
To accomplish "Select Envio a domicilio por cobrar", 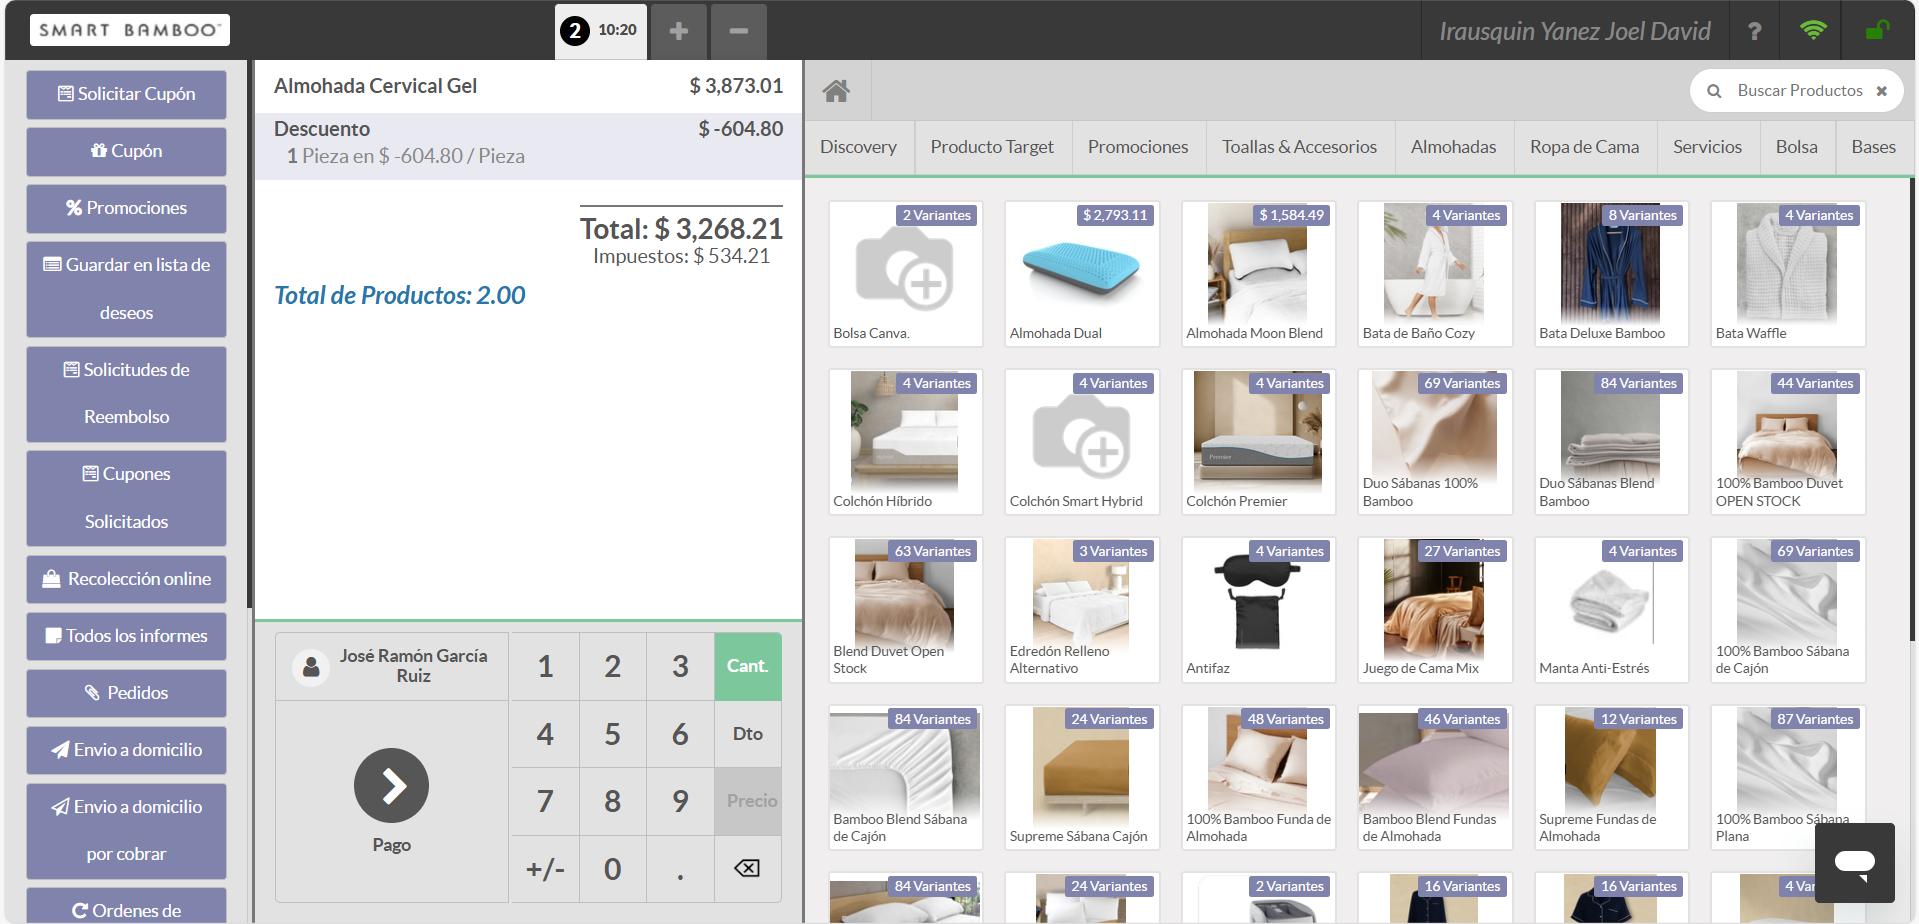I will [x=126, y=830].
